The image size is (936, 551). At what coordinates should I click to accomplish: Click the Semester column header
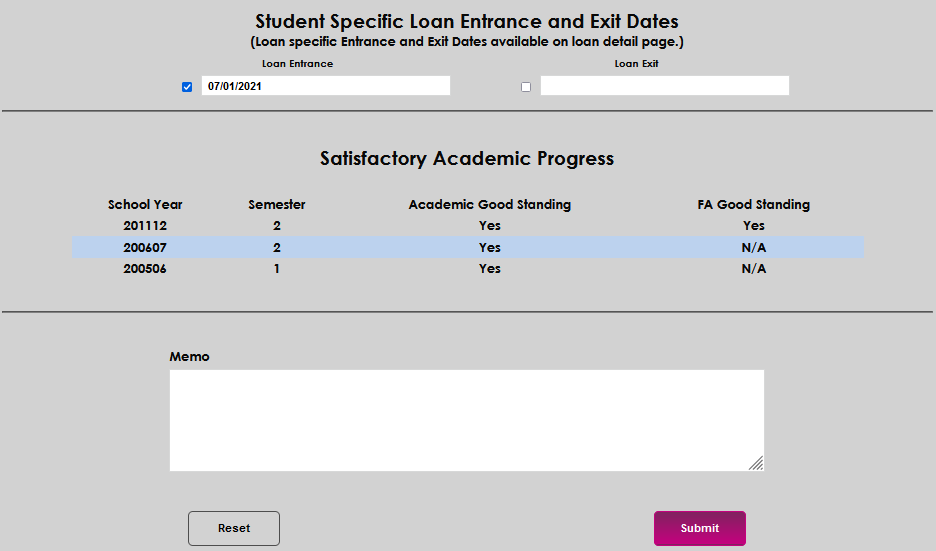277,205
